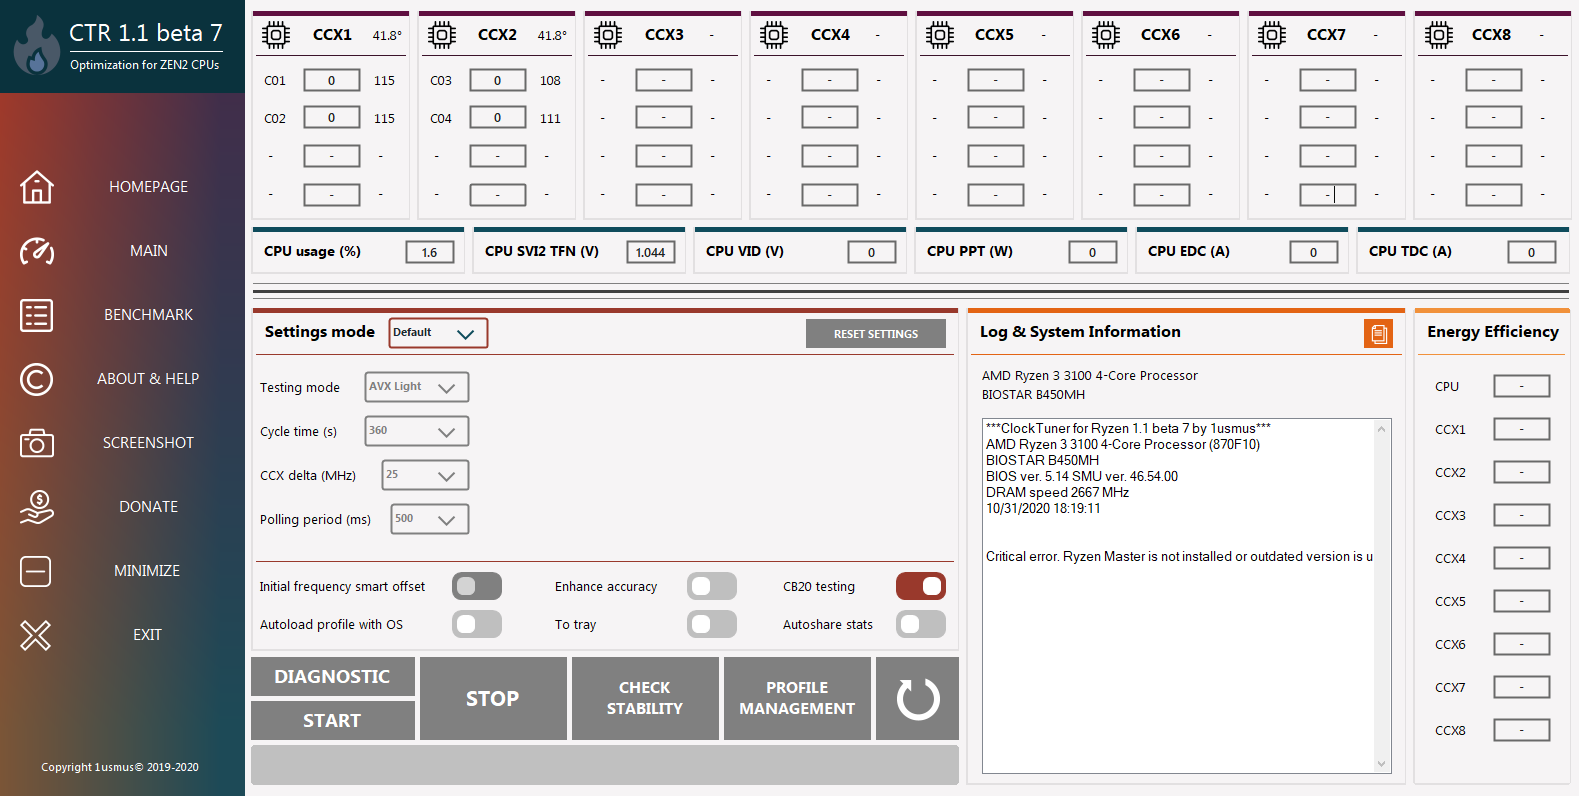Image resolution: width=1579 pixels, height=796 pixels.
Task: Click the circular refresh arrow button
Action: [918, 699]
